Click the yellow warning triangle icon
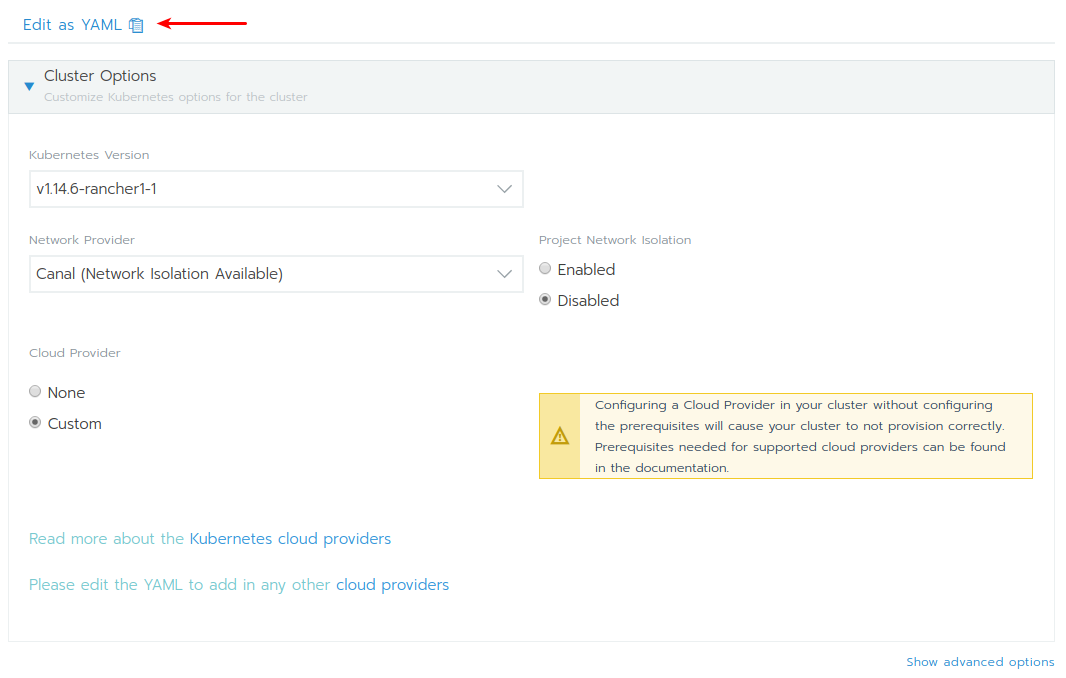Screen dimensions: 1066x678 tap(559, 436)
